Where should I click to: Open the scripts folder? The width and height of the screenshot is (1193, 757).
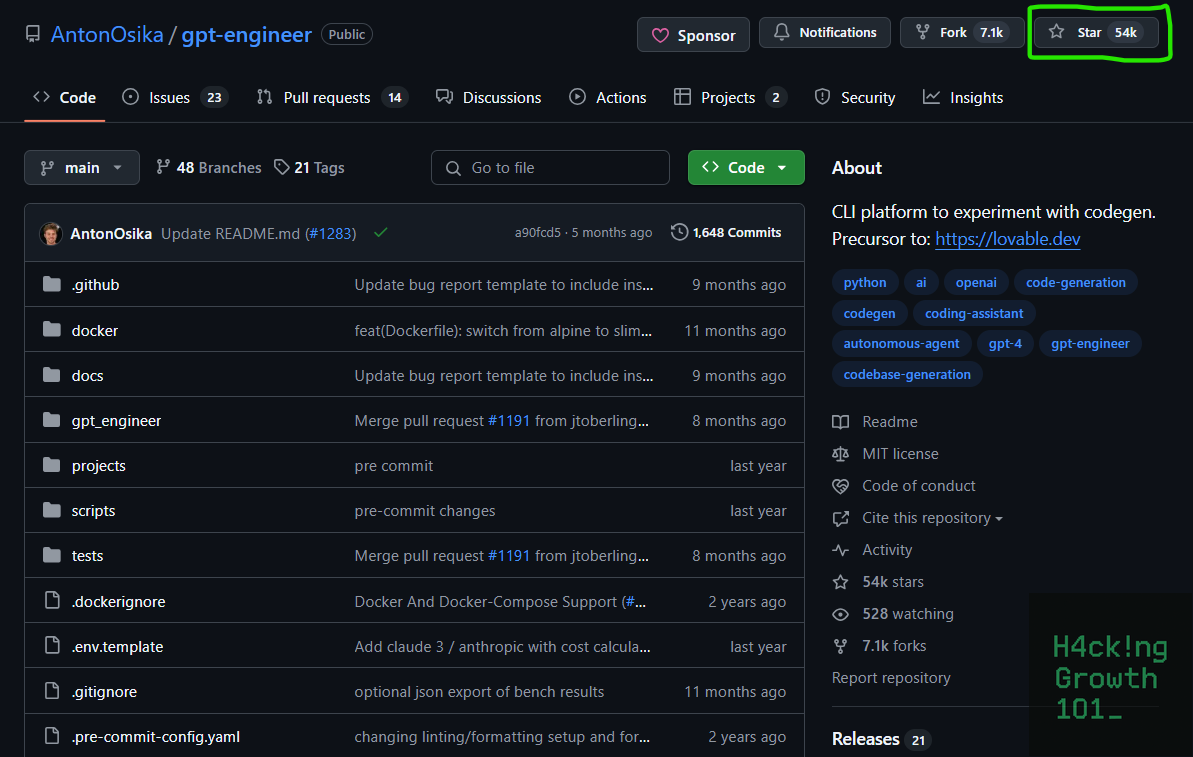coord(94,510)
